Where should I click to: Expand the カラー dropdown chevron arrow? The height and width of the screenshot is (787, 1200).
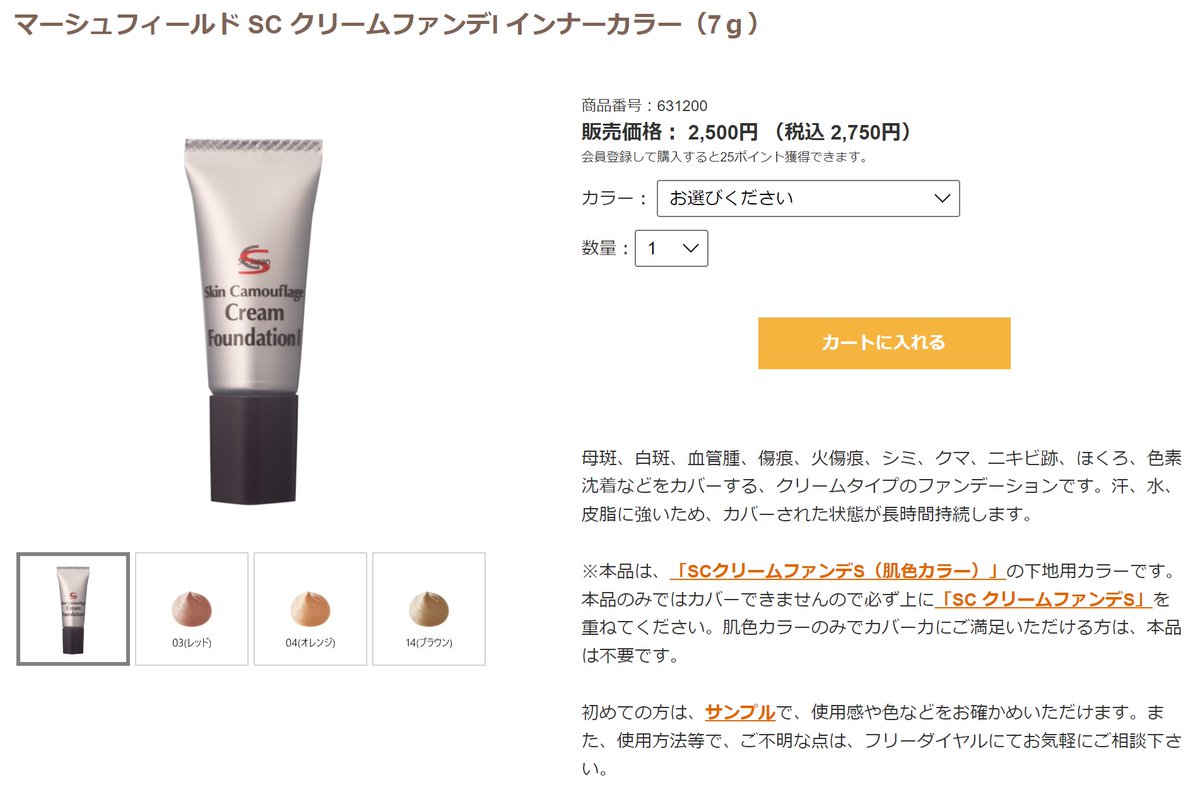click(941, 198)
